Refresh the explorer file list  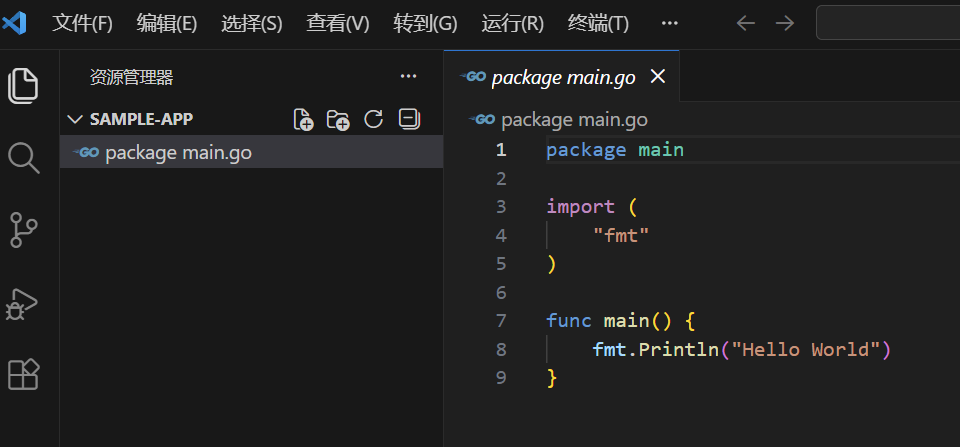click(x=374, y=120)
